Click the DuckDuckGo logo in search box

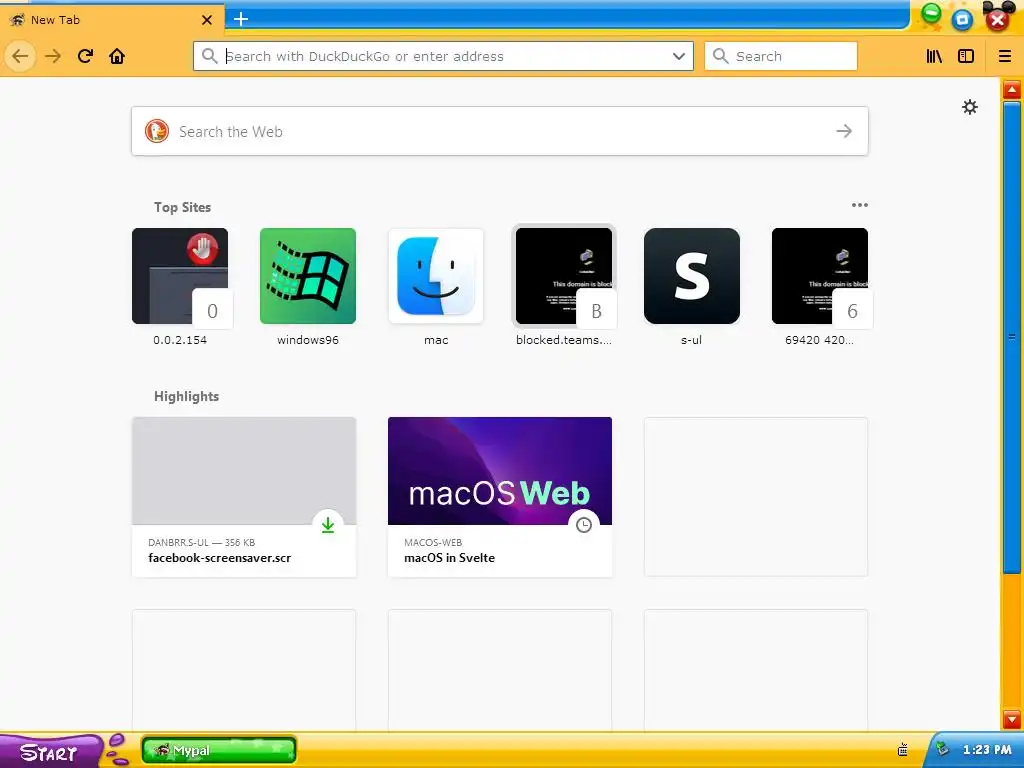(x=157, y=131)
